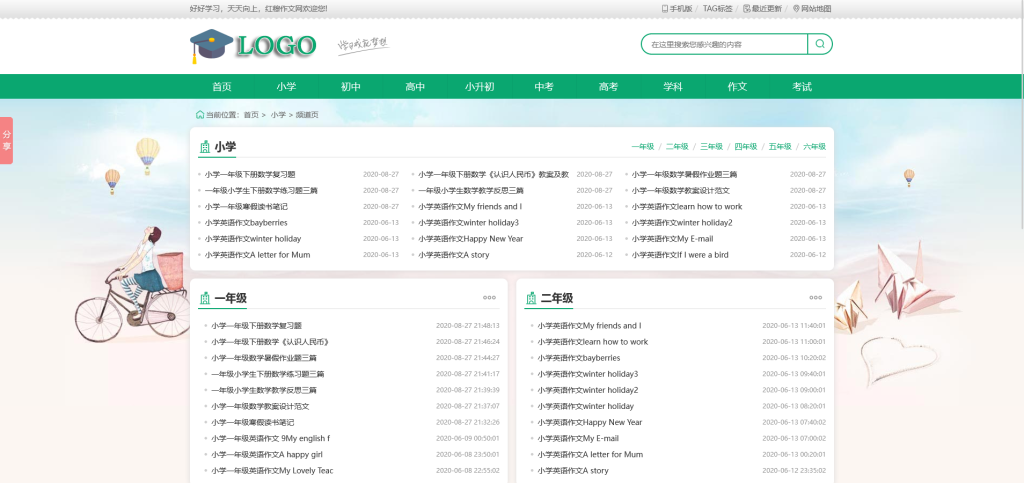The width and height of the screenshot is (1024, 483).
Task: Open 最近更新 recent updates in top bar
Action: pyautogui.click(x=764, y=8)
